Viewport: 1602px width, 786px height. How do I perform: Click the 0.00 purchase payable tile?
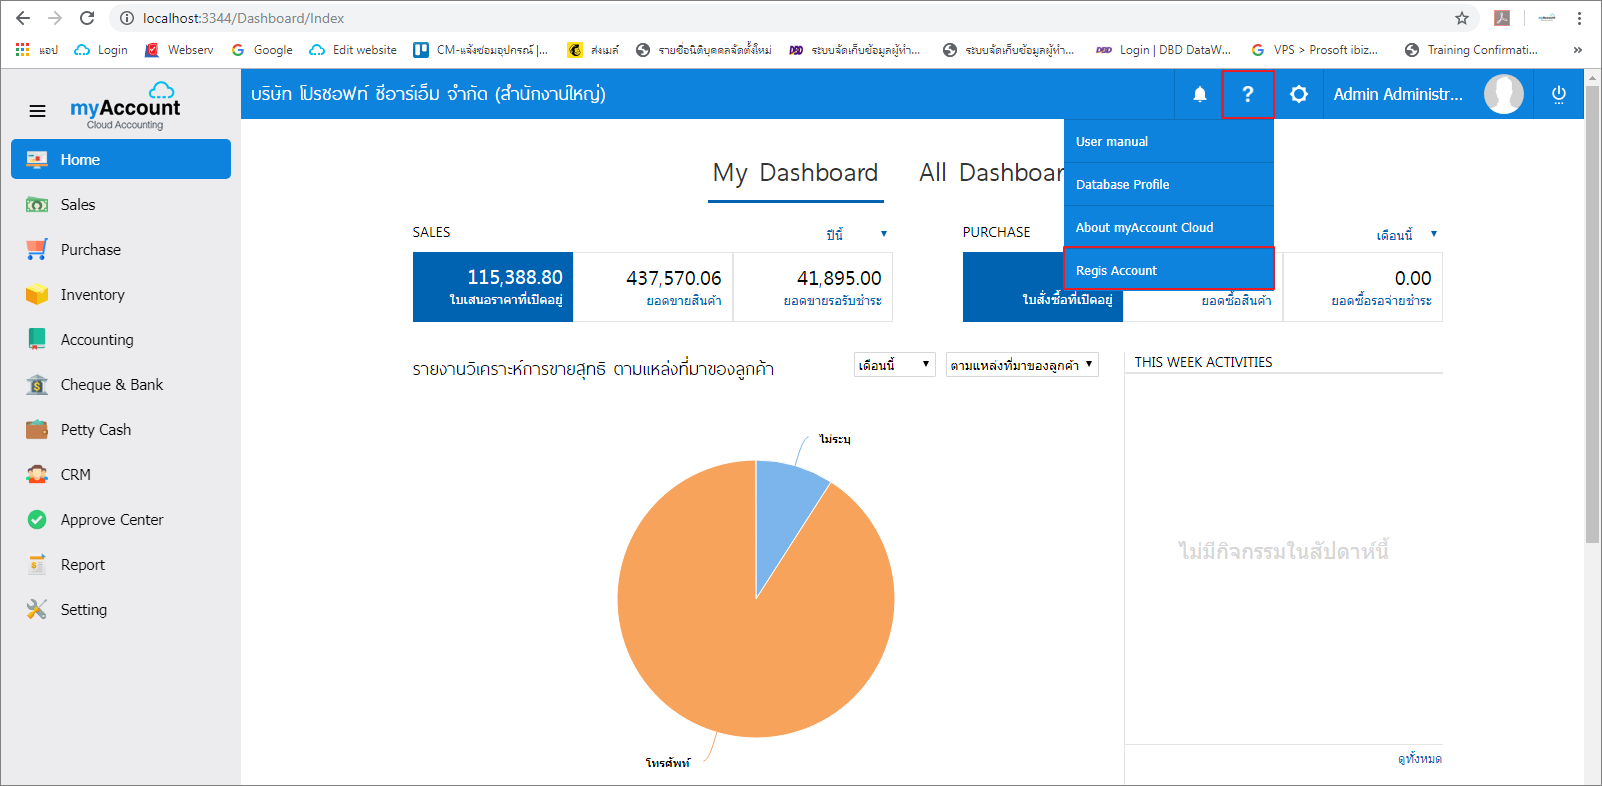coord(1363,287)
